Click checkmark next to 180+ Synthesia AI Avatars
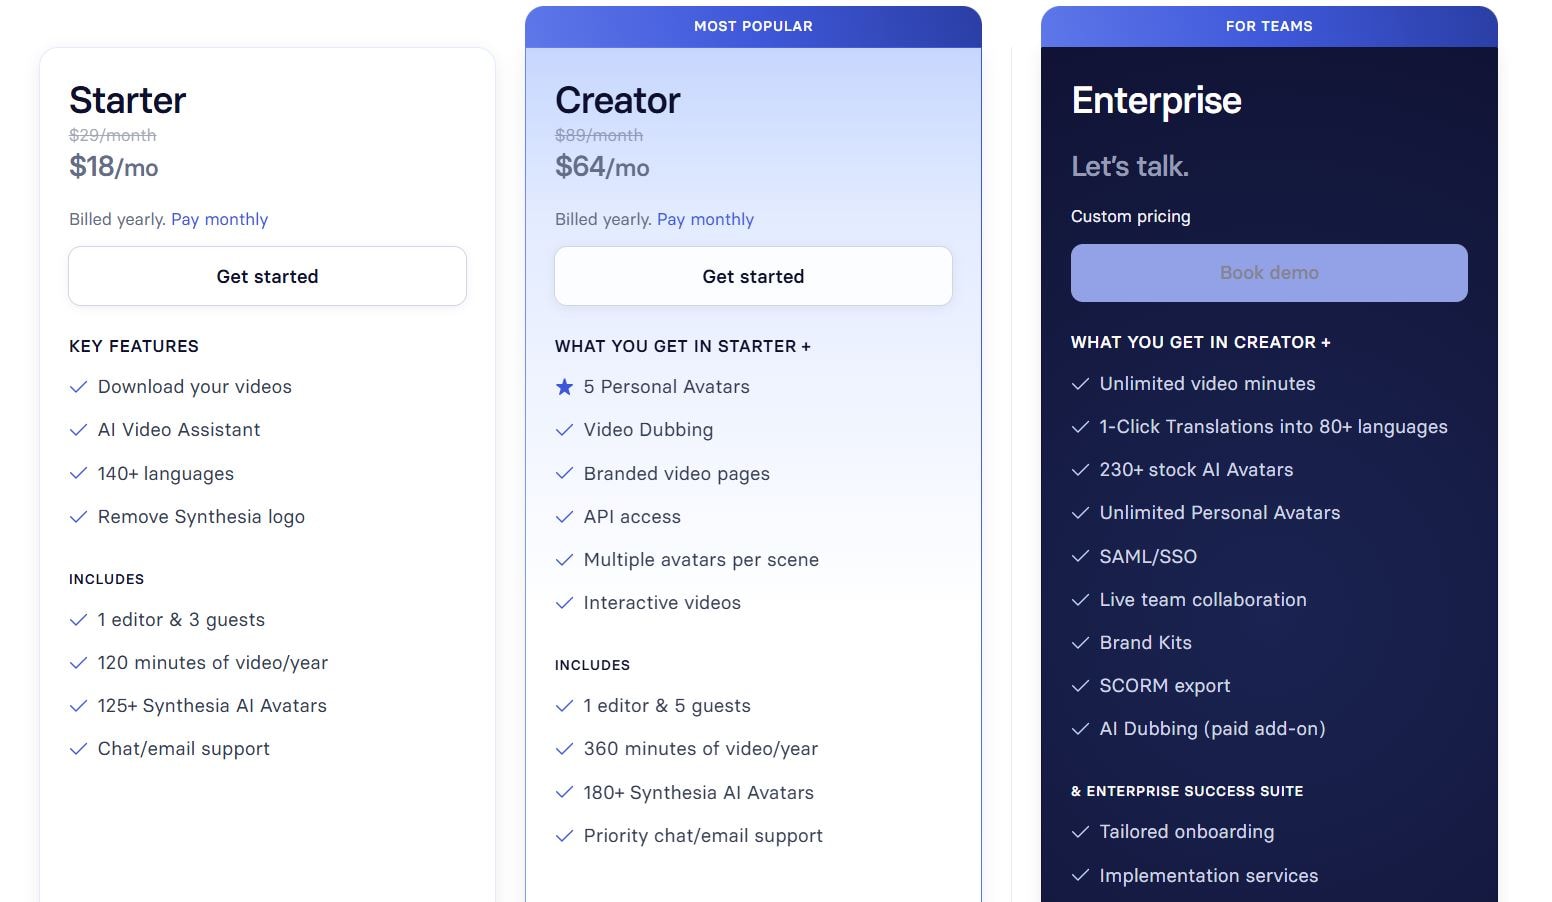Viewport: 1552px width, 902px height. (x=564, y=793)
